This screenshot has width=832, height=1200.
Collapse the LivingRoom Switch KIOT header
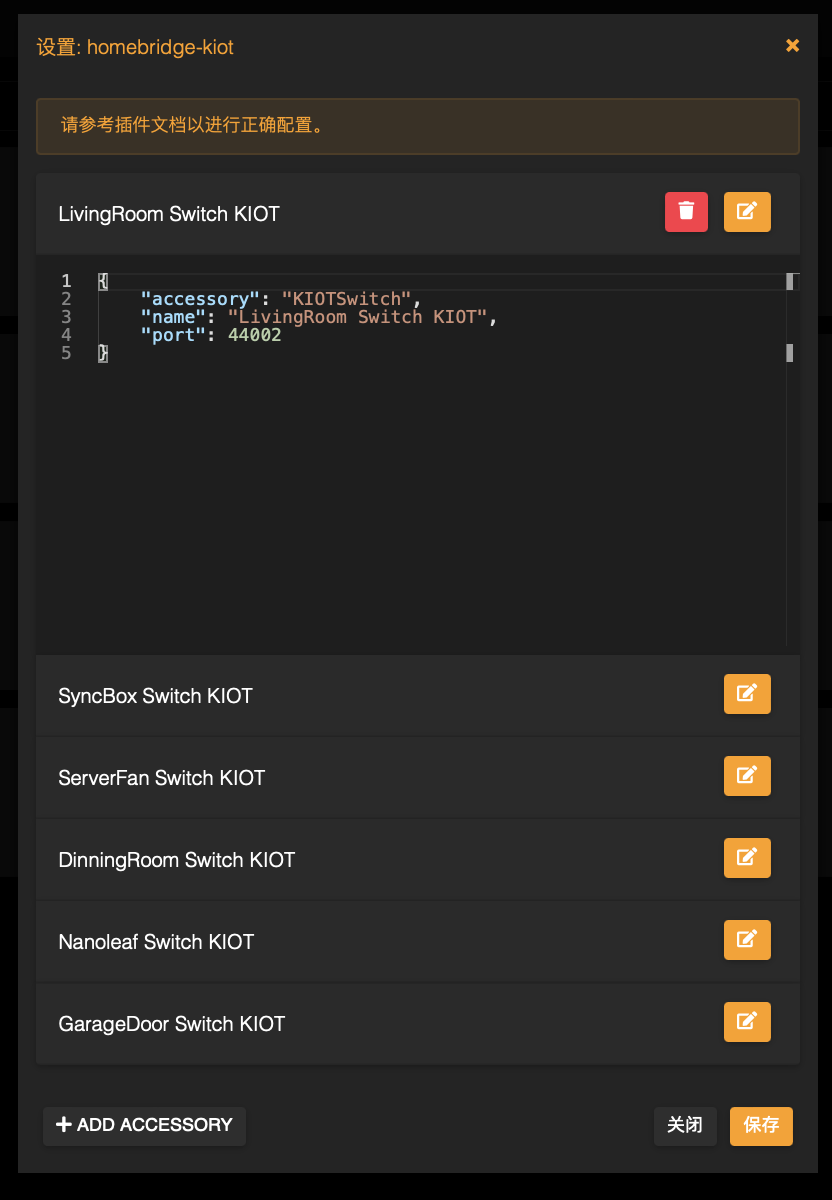(x=418, y=214)
